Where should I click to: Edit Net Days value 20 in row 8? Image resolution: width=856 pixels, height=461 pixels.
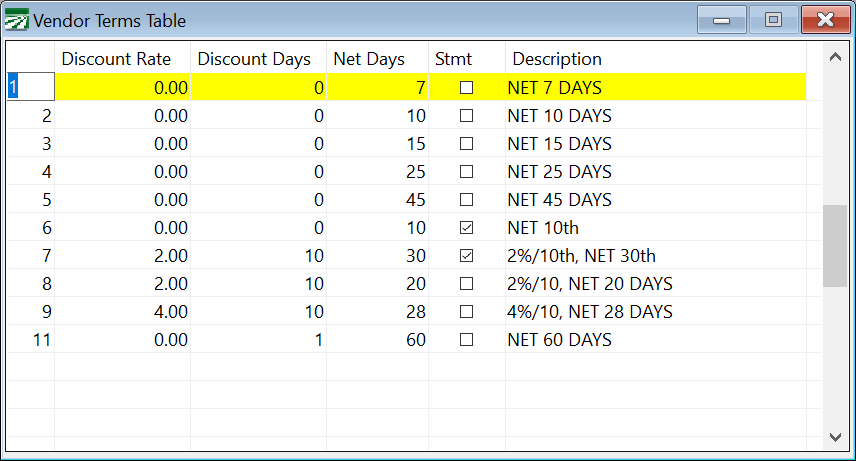pyautogui.click(x=377, y=283)
